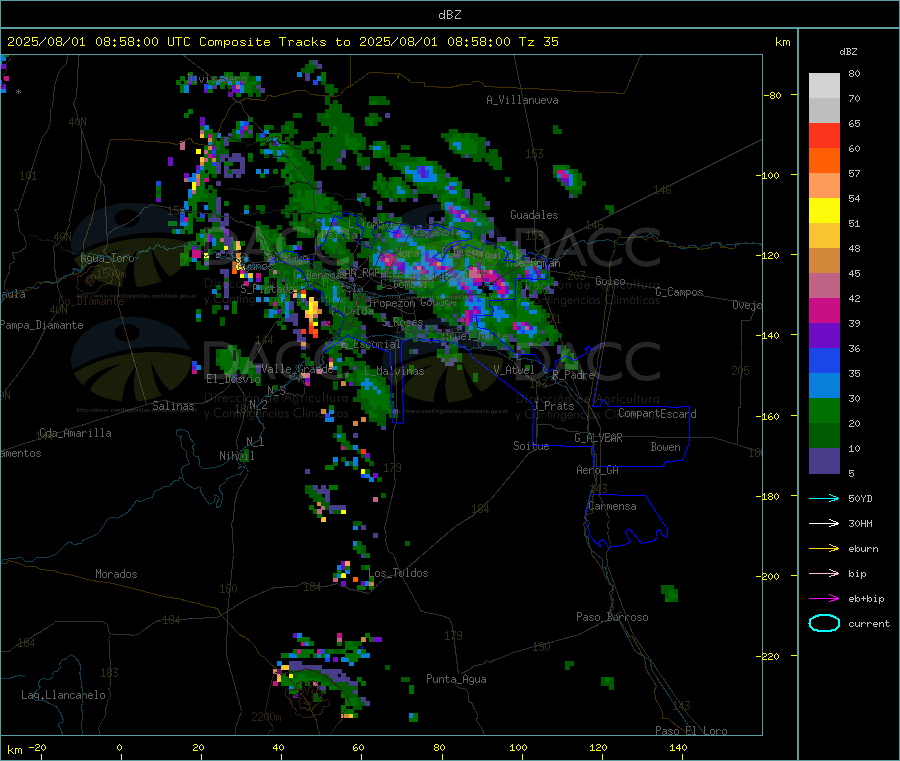Click the cyan 50YD arrow legend icon
The image size is (900, 761).
click(x=824, y=498)
